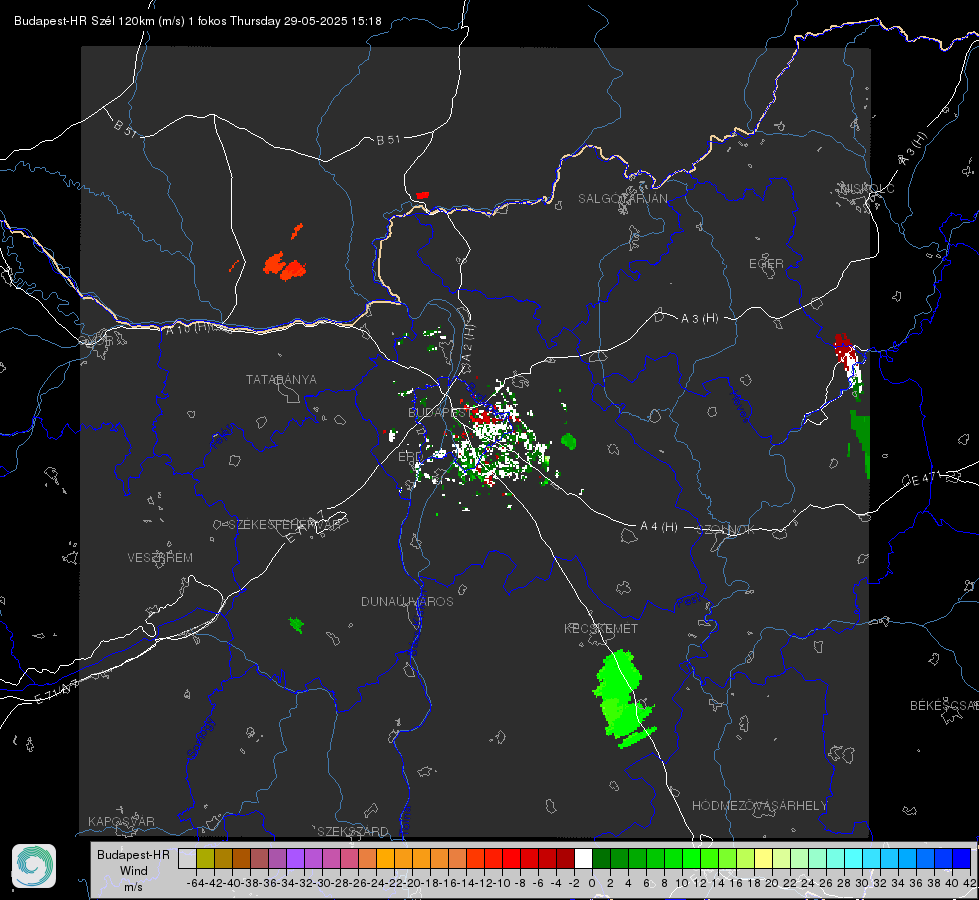Click the blue 'Pest' county label
Viewport: 979px width, 900px height.
click(689, 601)
